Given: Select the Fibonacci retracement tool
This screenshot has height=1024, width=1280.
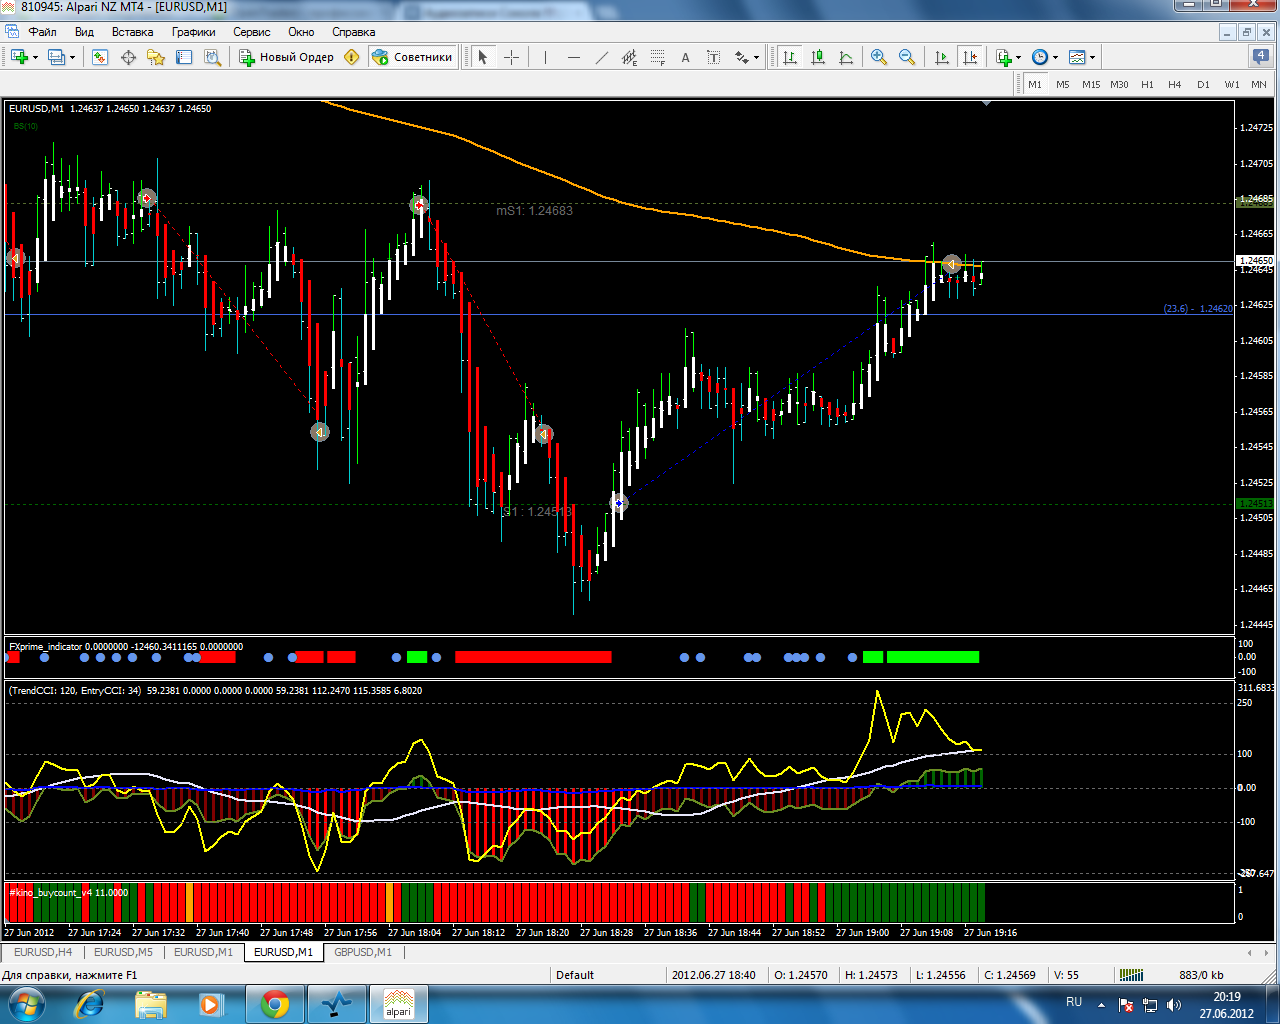Looking at the screenshot, I should (x=657, y=57).
